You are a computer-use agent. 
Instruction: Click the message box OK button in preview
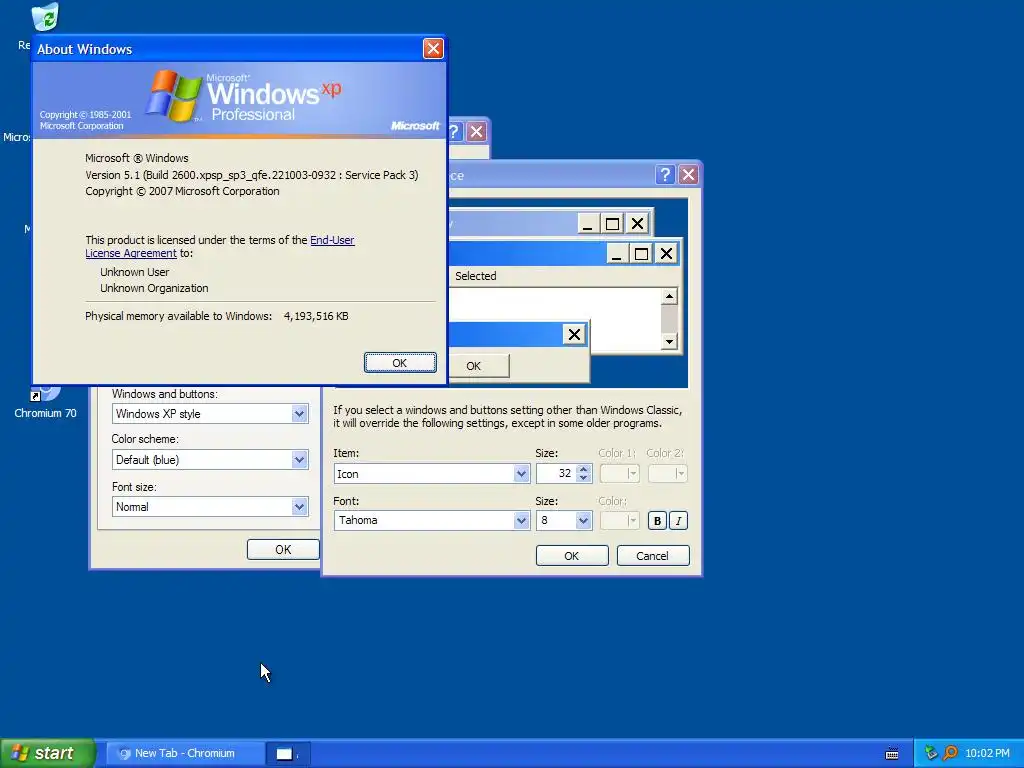[x=474, y=366]
